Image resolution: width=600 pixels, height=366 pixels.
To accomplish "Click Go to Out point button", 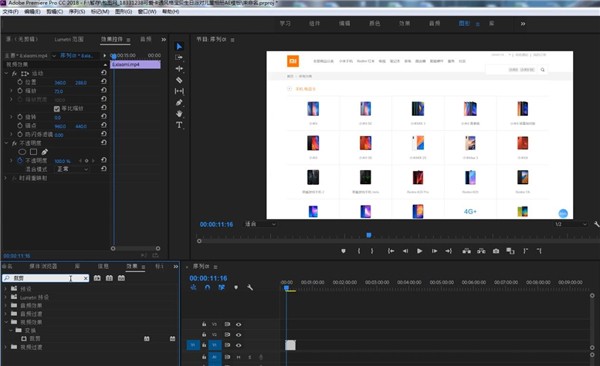I will pos(448,251).
